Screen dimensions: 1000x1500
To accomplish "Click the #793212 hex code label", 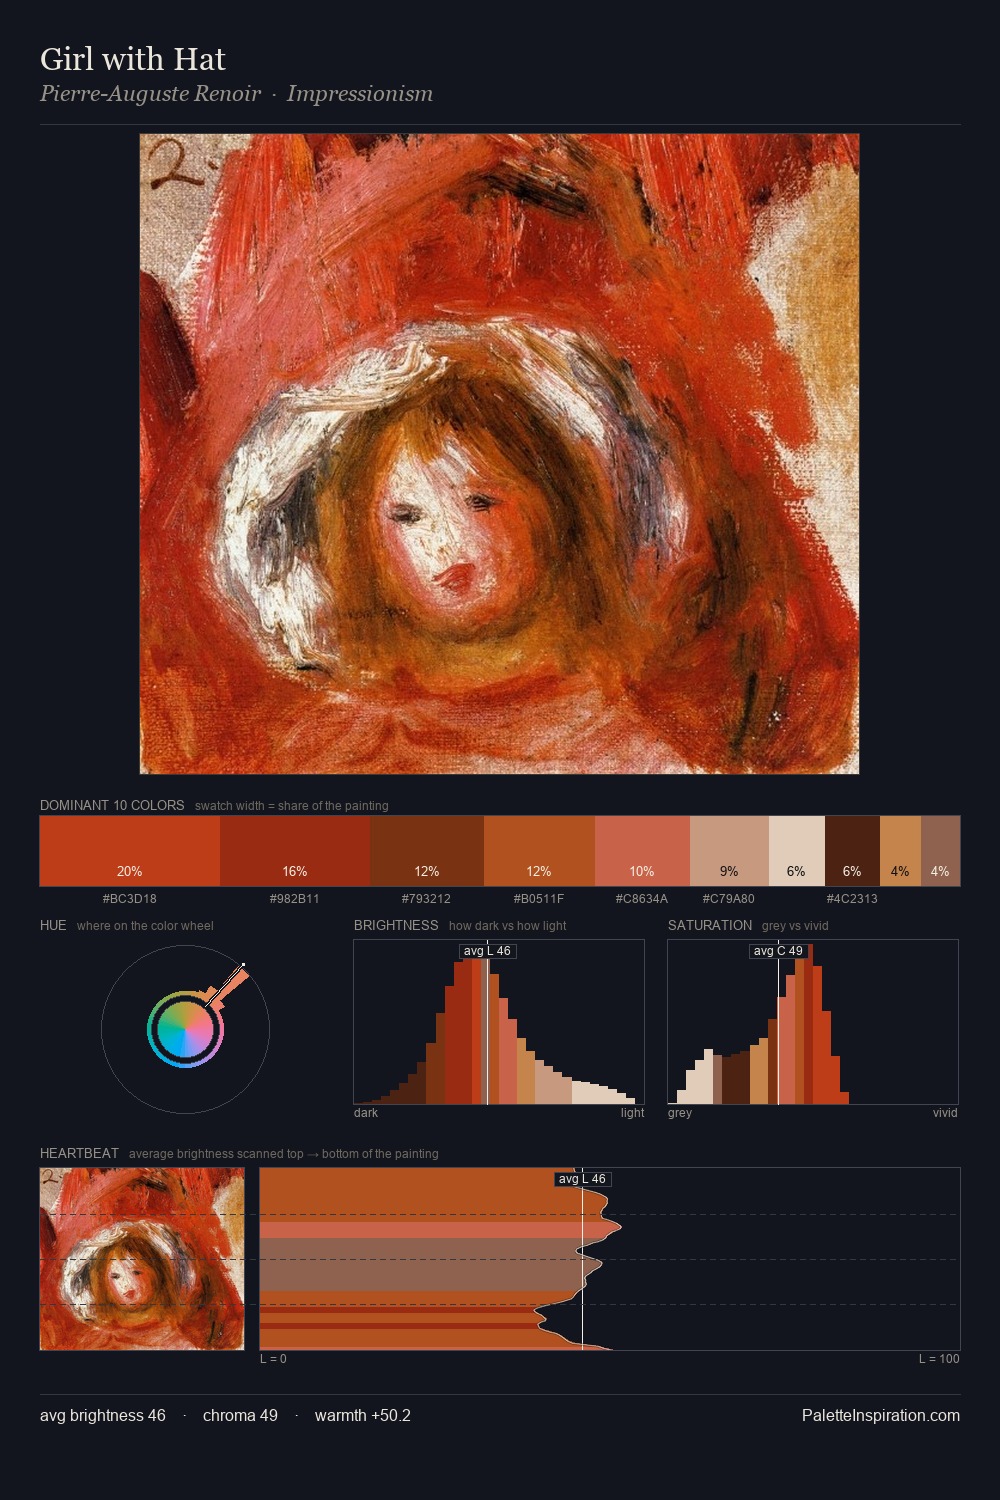I will (x=427, y=899).
